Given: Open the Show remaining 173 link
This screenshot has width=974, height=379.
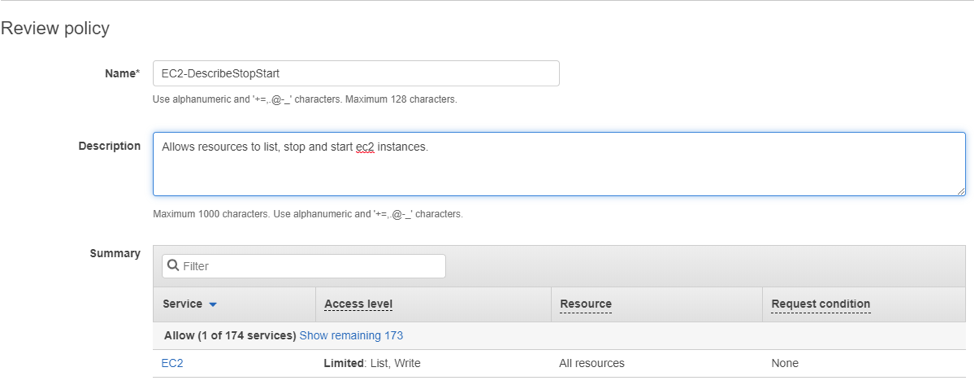Looking at the screenshot, I should [x=351, y=336].
